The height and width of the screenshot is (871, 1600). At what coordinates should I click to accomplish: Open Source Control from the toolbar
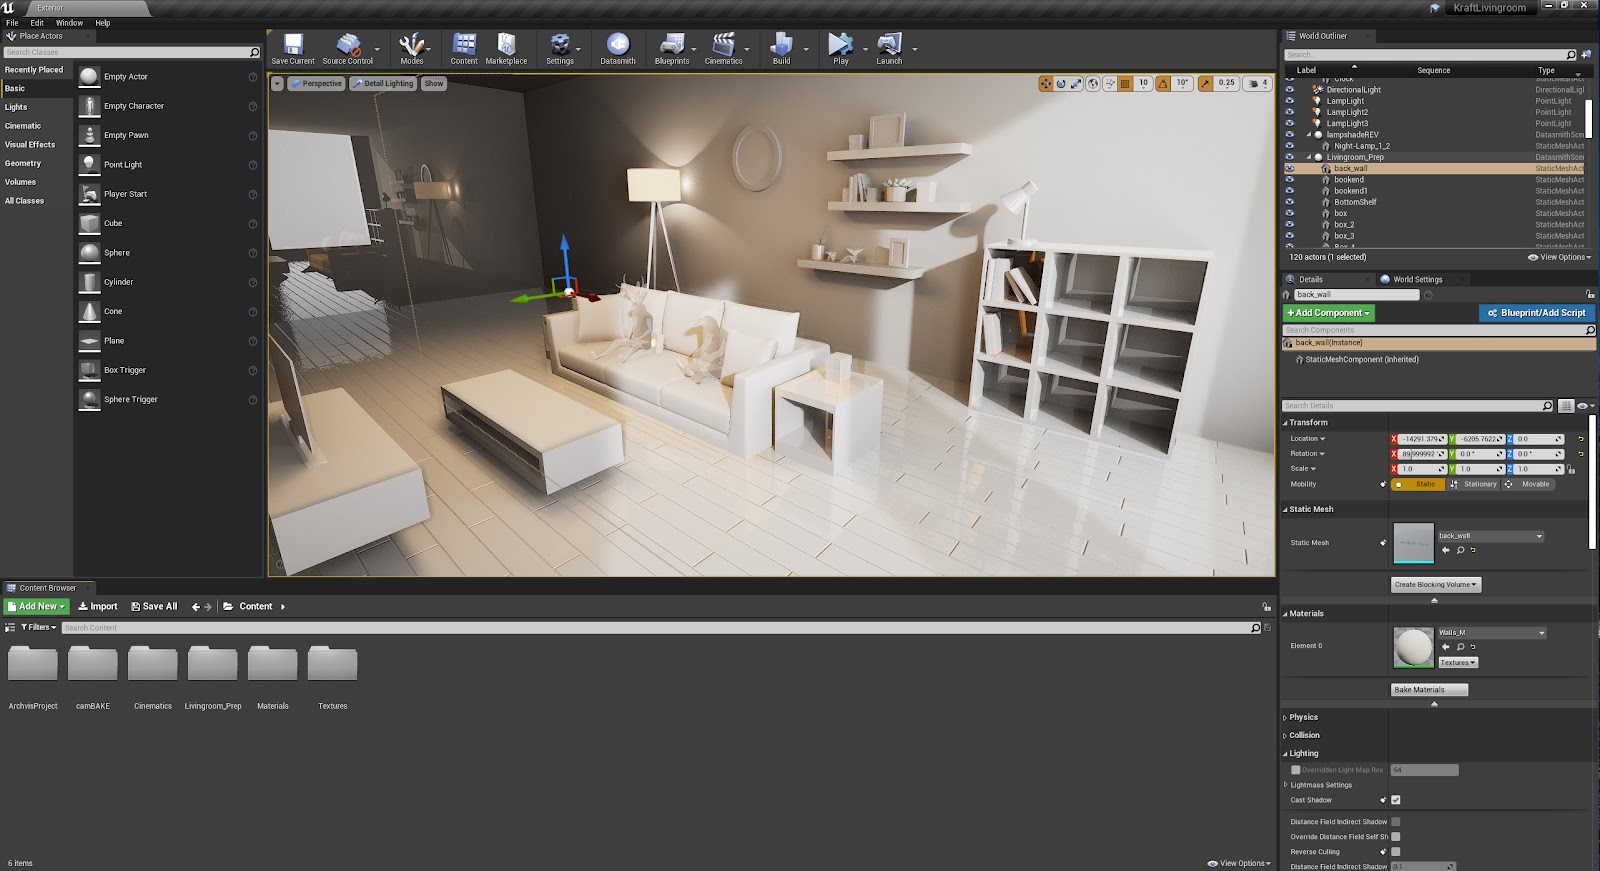[x=347, y=48]
